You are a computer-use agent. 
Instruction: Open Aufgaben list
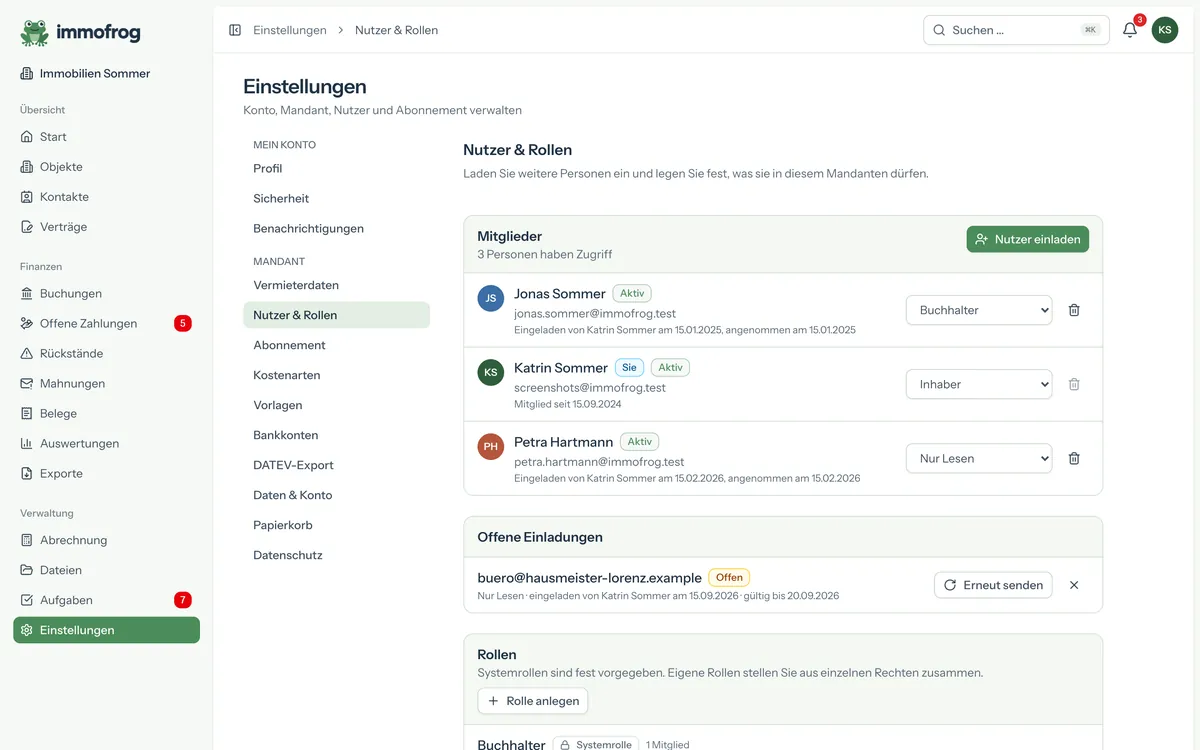[106, 600]
